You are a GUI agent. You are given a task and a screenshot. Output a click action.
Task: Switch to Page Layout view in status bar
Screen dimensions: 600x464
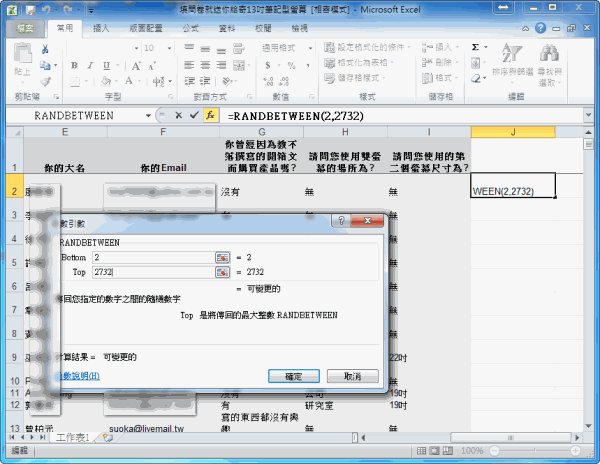(x=434, y=451)
